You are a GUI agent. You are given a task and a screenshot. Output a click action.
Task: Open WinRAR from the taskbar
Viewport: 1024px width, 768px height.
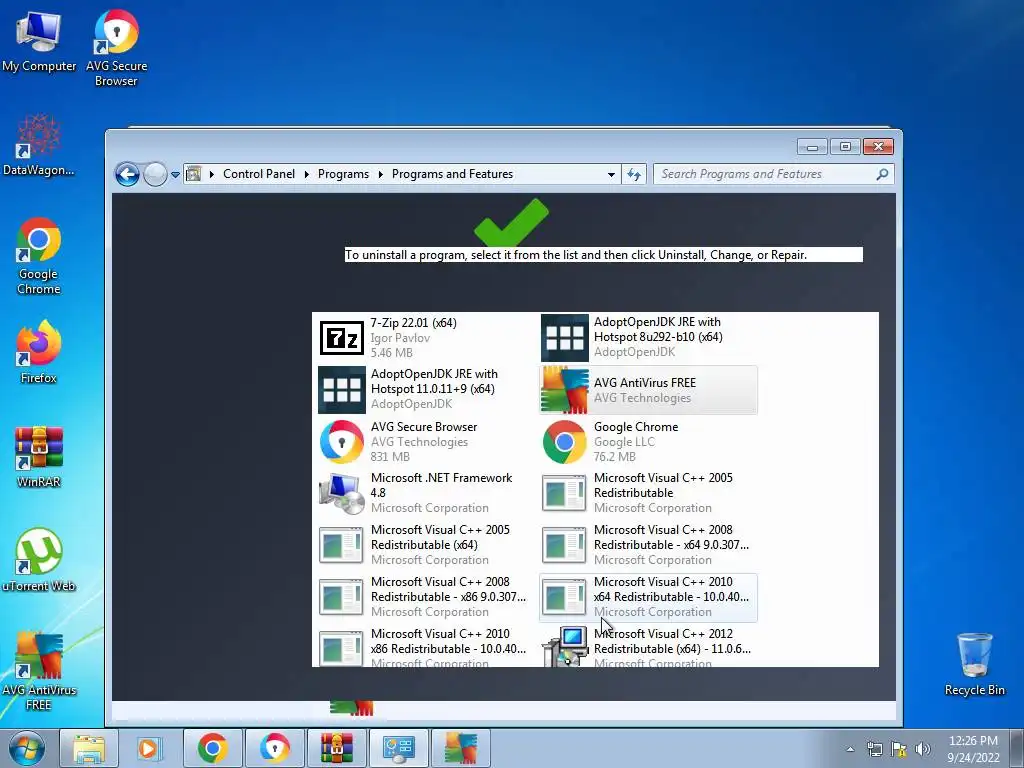(336, 748)
